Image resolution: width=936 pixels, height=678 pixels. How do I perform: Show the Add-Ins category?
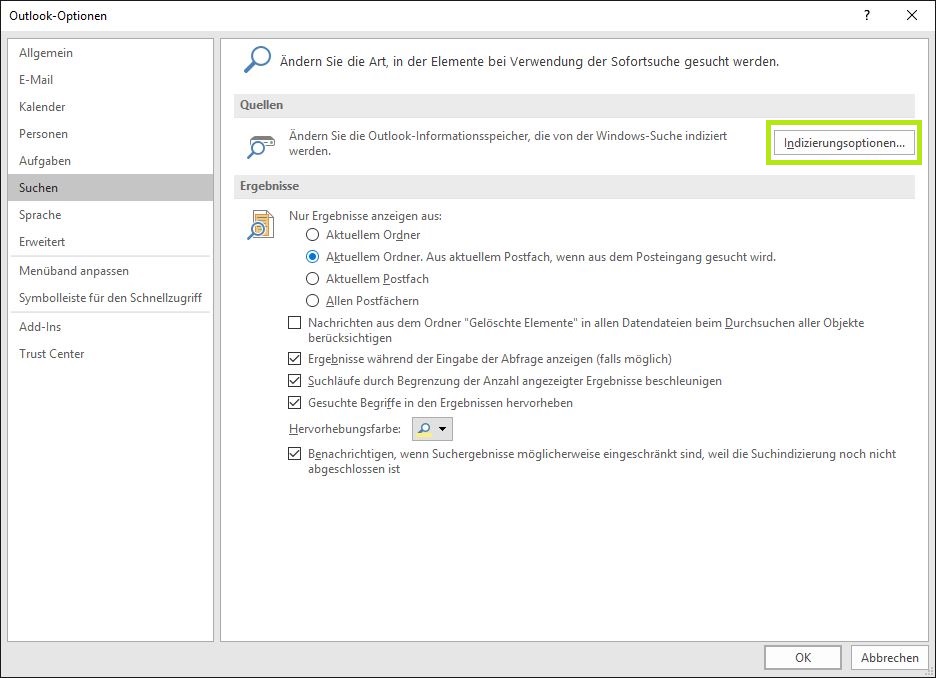(110, 326)
